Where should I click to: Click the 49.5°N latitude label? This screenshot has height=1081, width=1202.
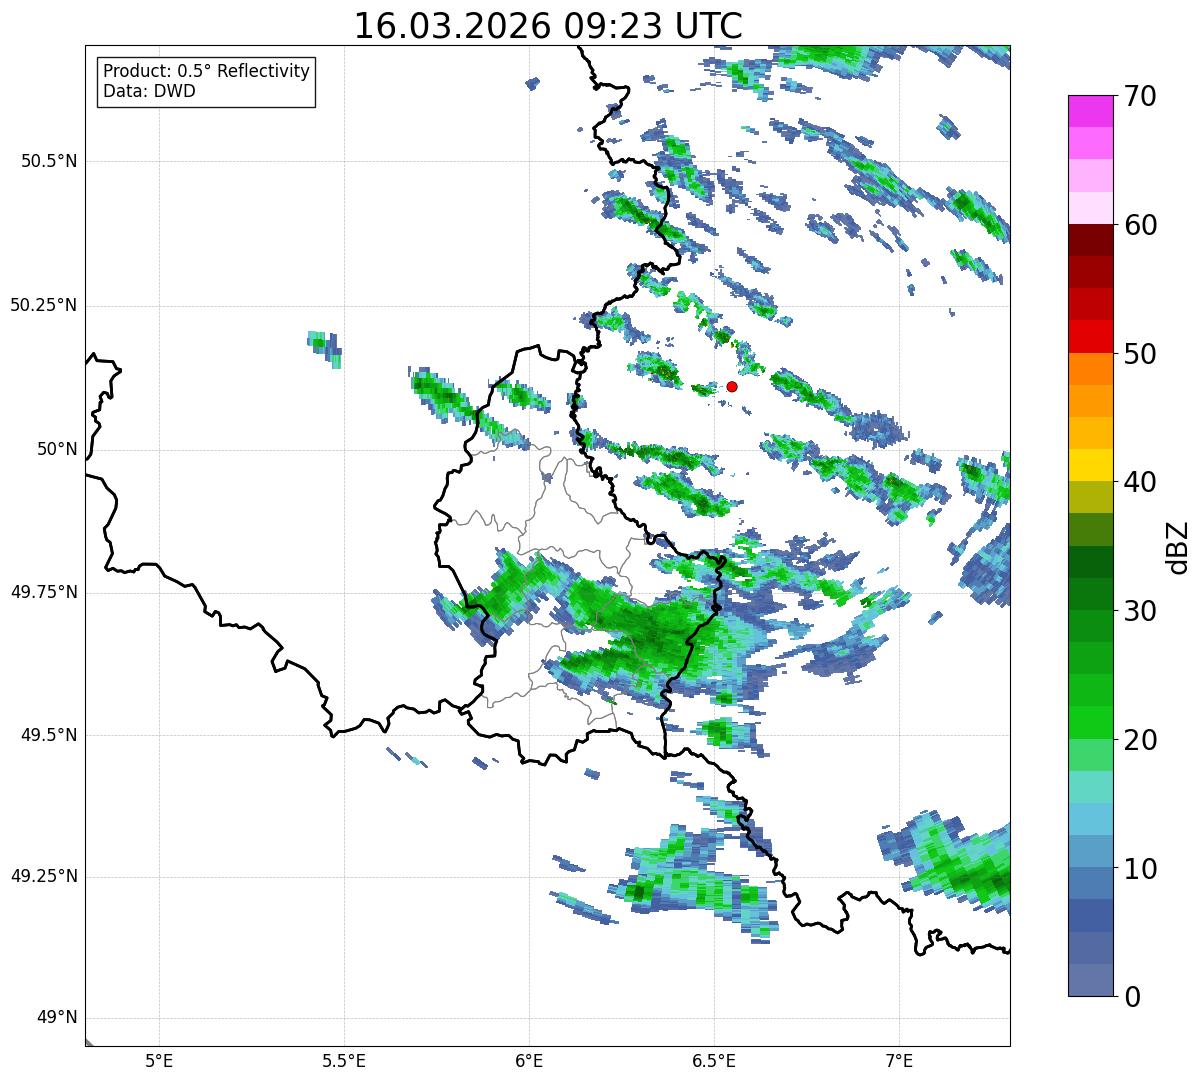tap(49, 735)
